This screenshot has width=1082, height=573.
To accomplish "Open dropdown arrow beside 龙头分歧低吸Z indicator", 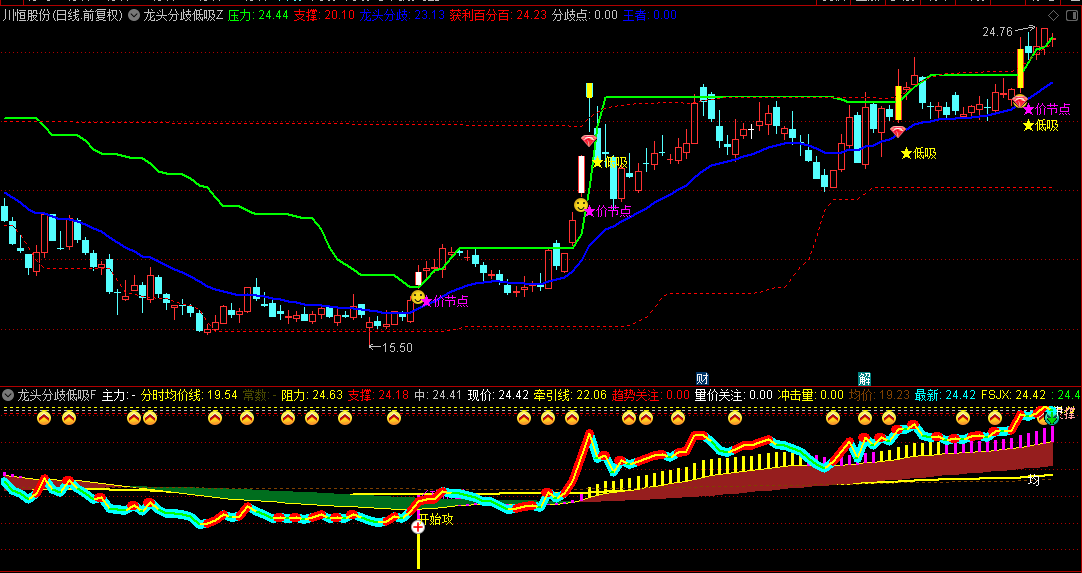I will (134, 15).
